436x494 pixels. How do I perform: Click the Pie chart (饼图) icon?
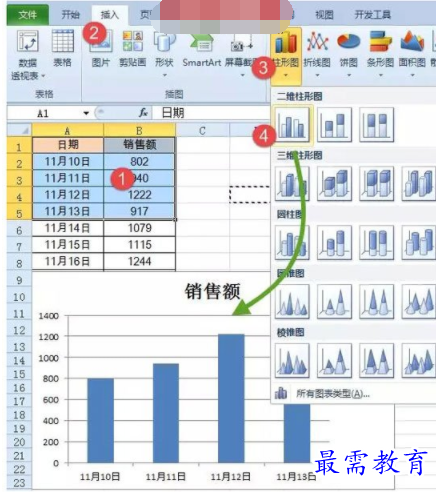tap(349, 42)
